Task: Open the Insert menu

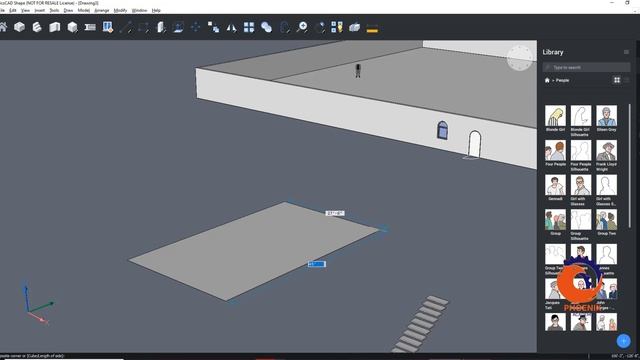Action: point(40,10)
